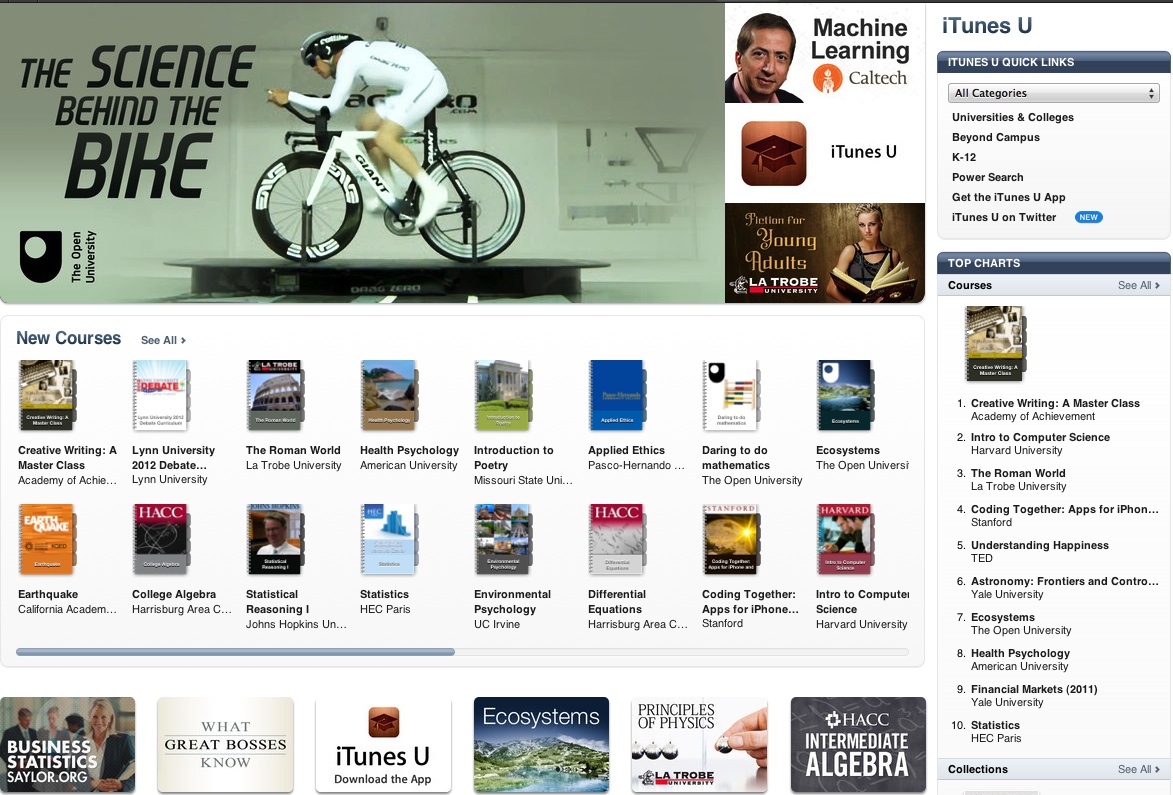Image resolution: width=1173 pixels, height=795 pixels.
Task: Click the Statistical Reasoning I title text
Action: [278, 602]
